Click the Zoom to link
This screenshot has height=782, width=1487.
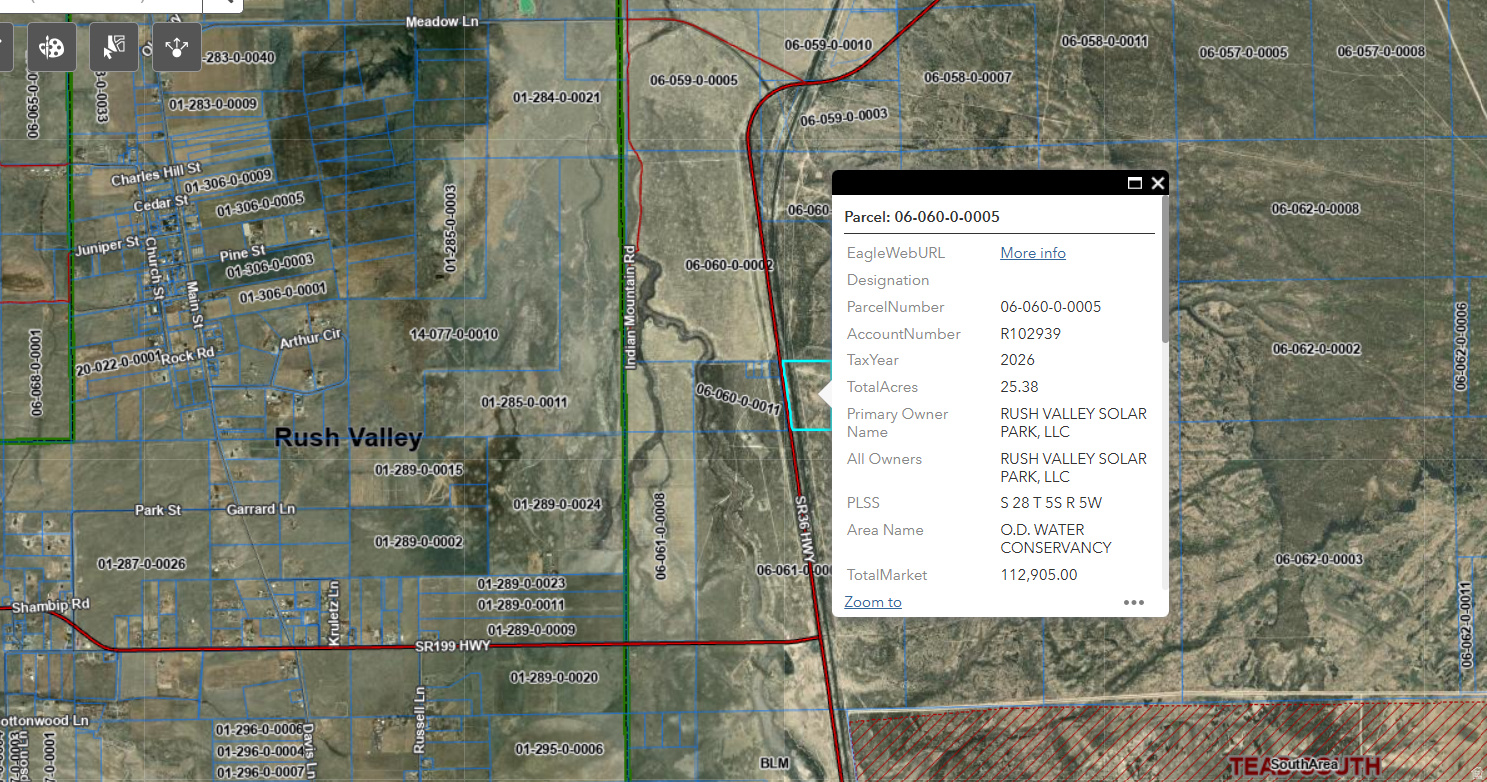[x=873, y=602]
